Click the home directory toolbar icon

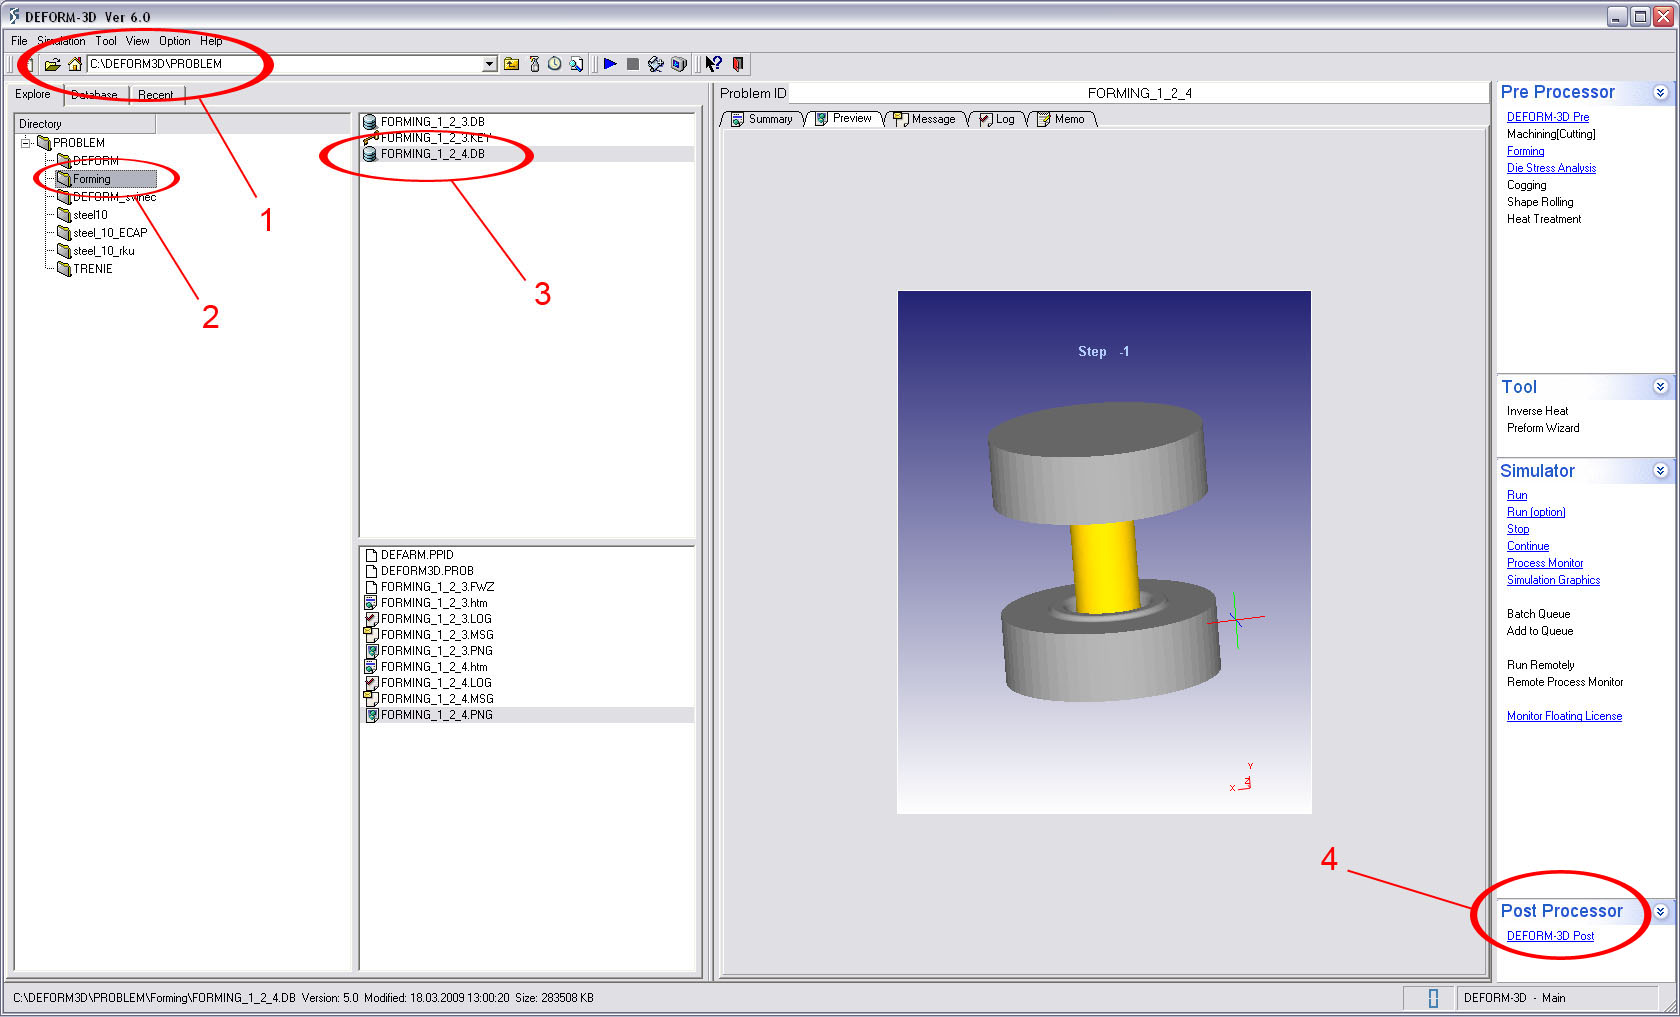[75, 64]
